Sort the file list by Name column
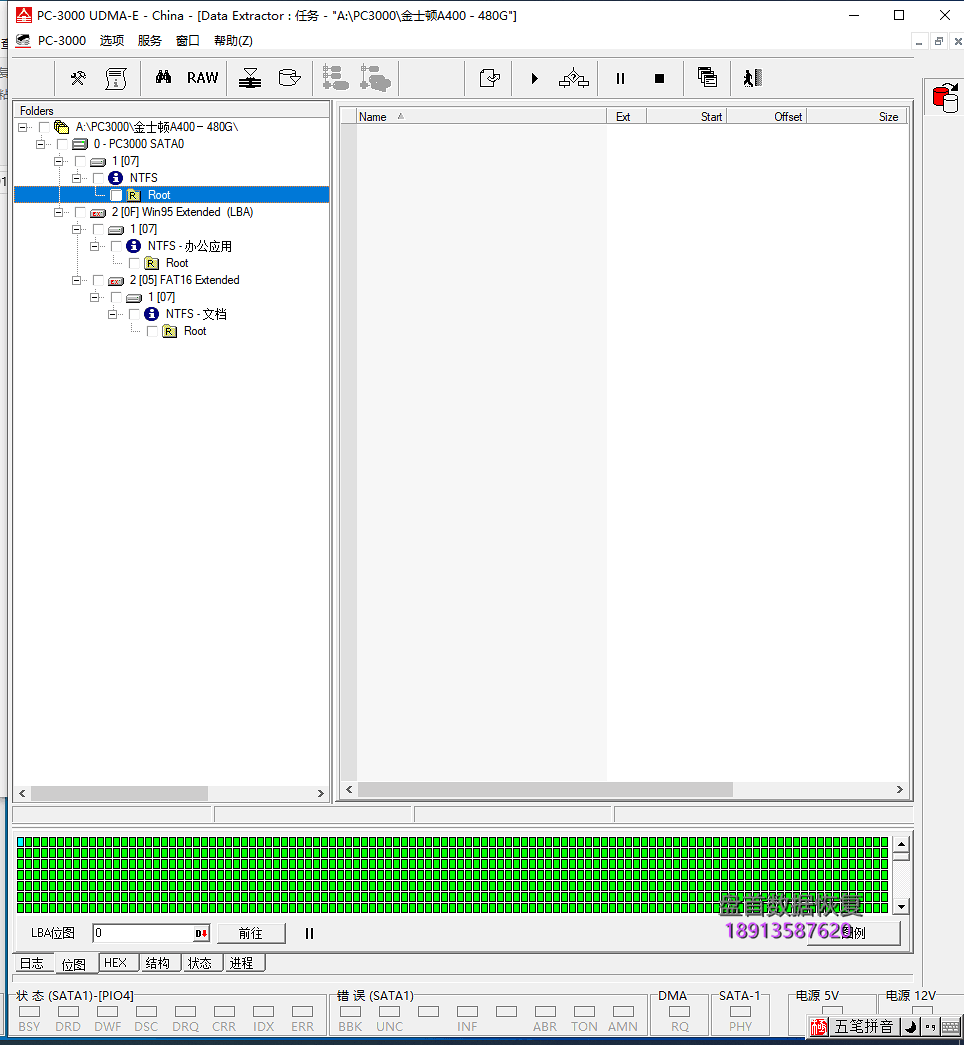964x1045 pixels. tap(481, 117)
